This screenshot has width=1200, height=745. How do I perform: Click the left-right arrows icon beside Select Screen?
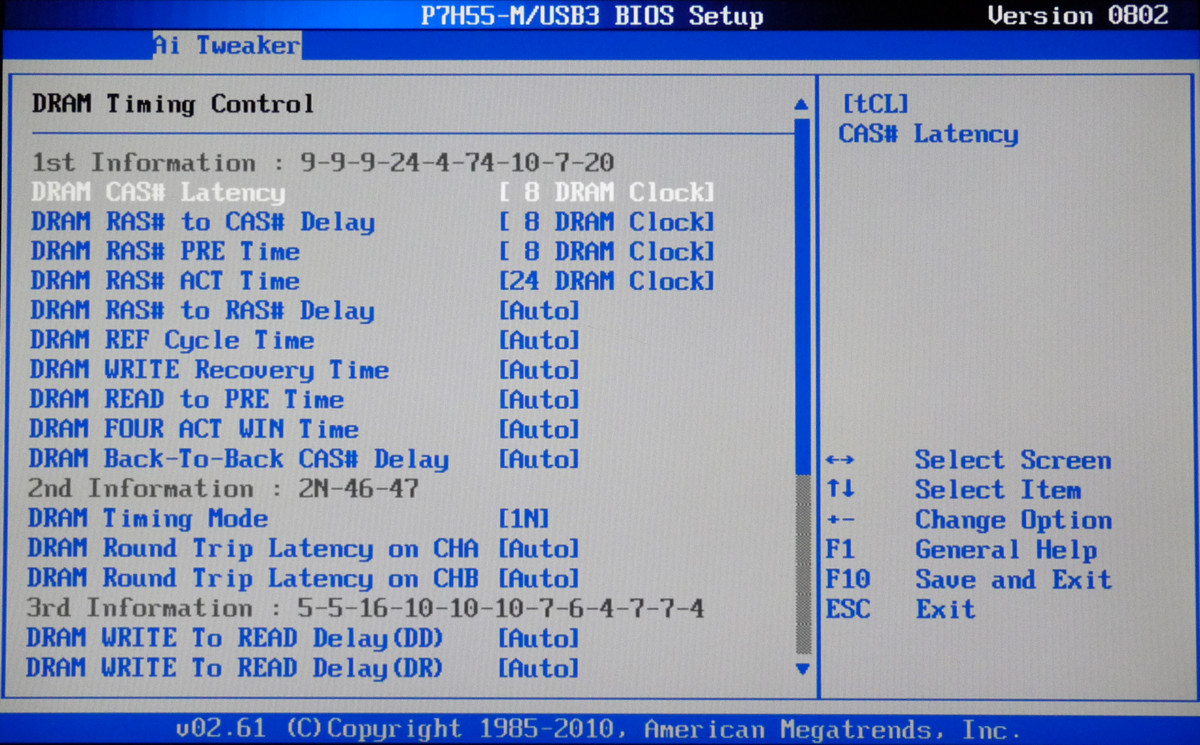click(841, 460)
